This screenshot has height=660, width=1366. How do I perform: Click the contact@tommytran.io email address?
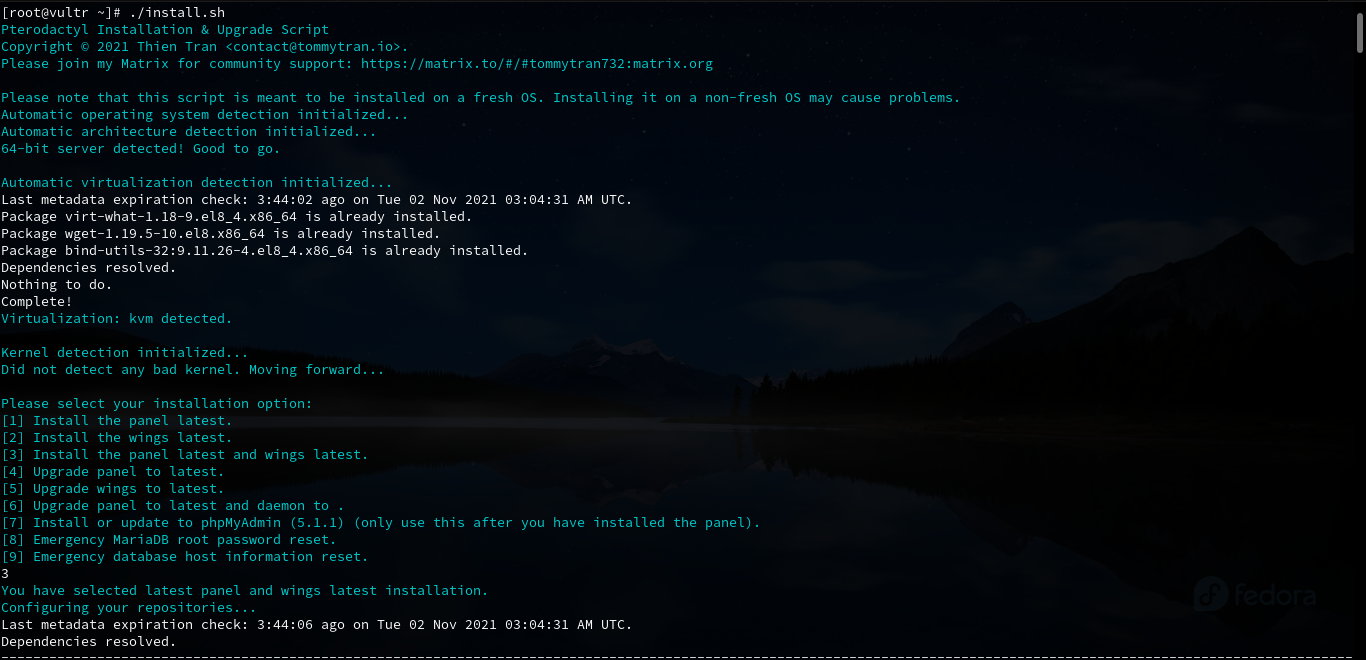[x=316, y=47]
